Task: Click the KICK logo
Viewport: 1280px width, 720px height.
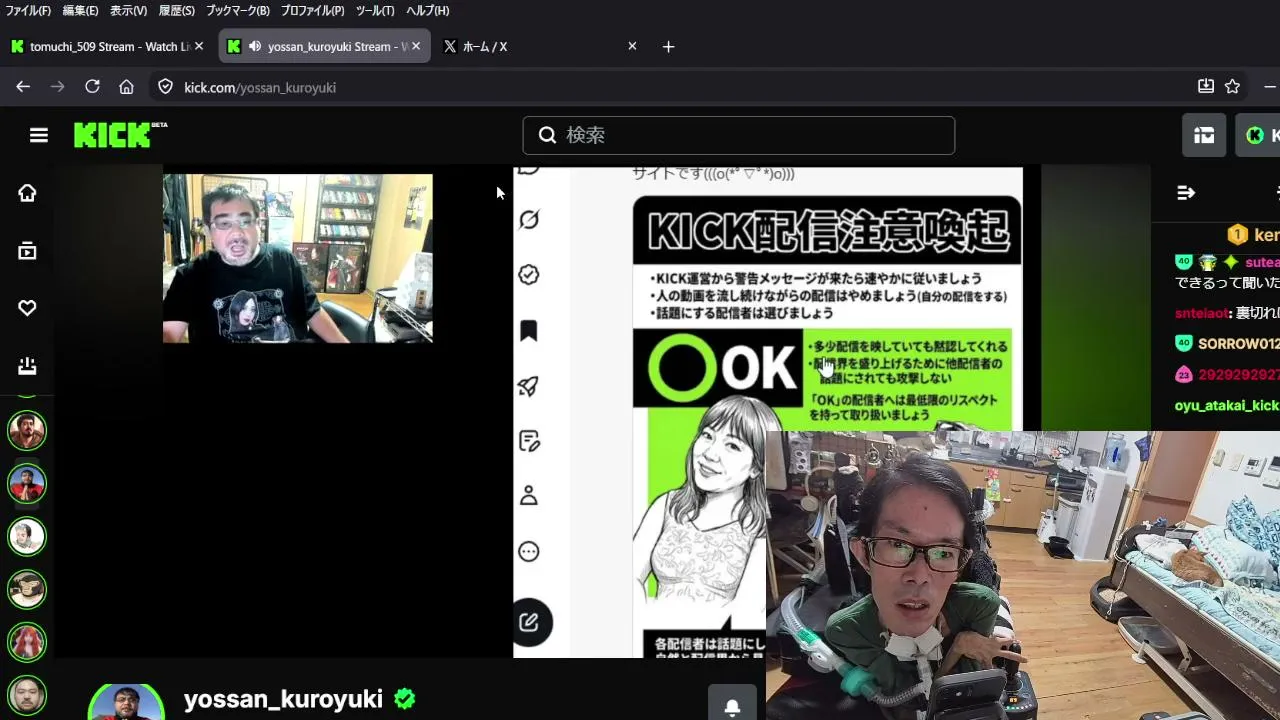Action: point(120,135)
